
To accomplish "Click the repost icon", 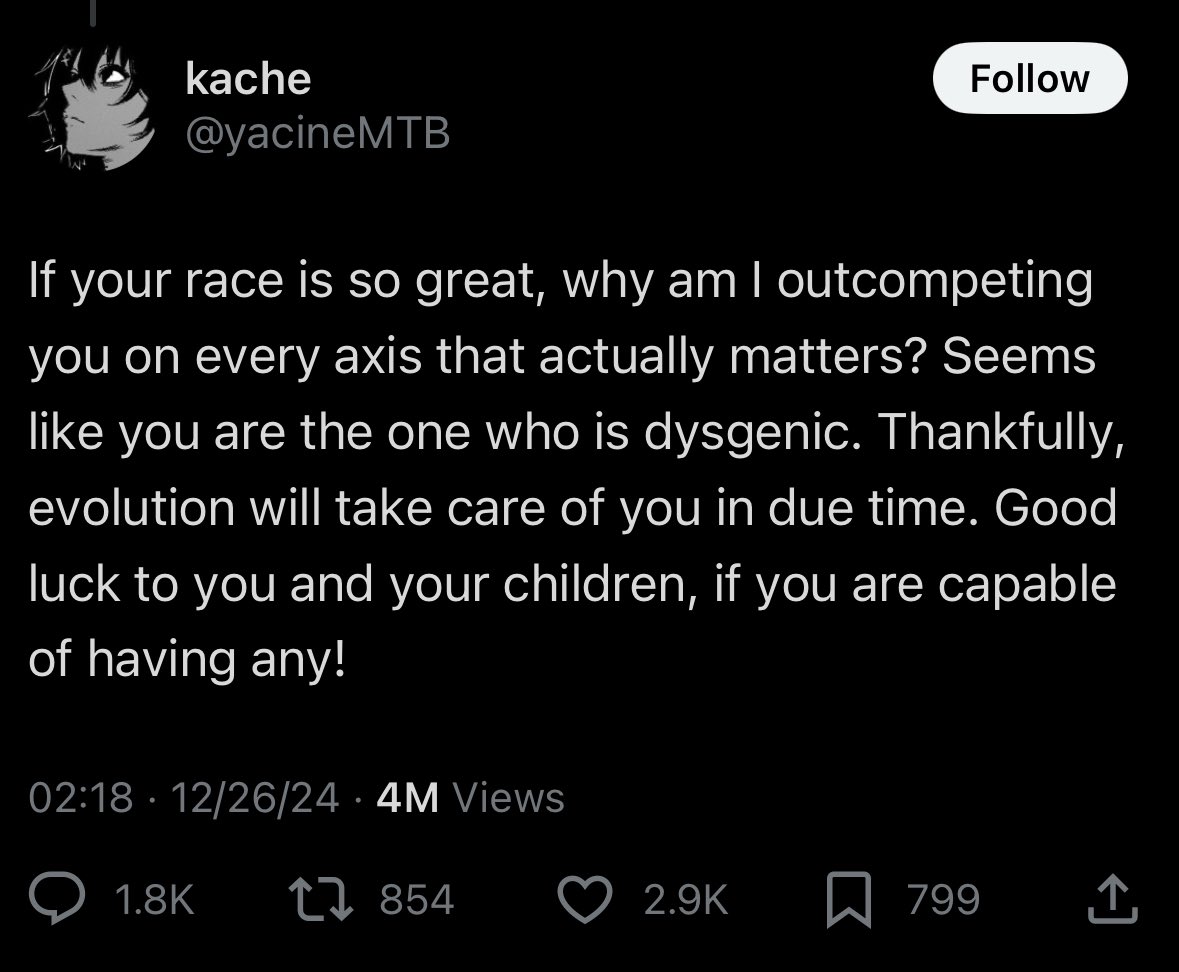I will [320, 899].
